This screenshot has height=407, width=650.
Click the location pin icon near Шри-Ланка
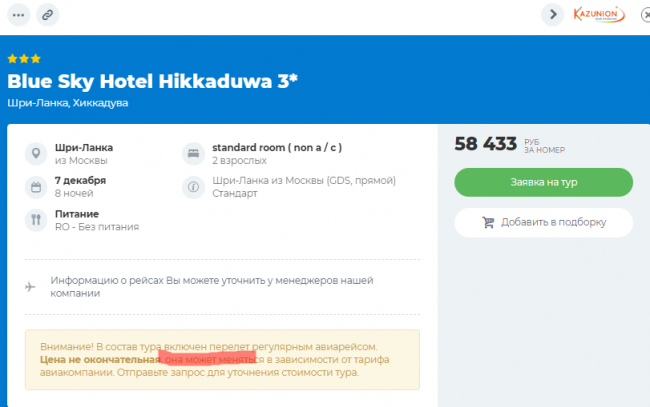coord(36,153)
